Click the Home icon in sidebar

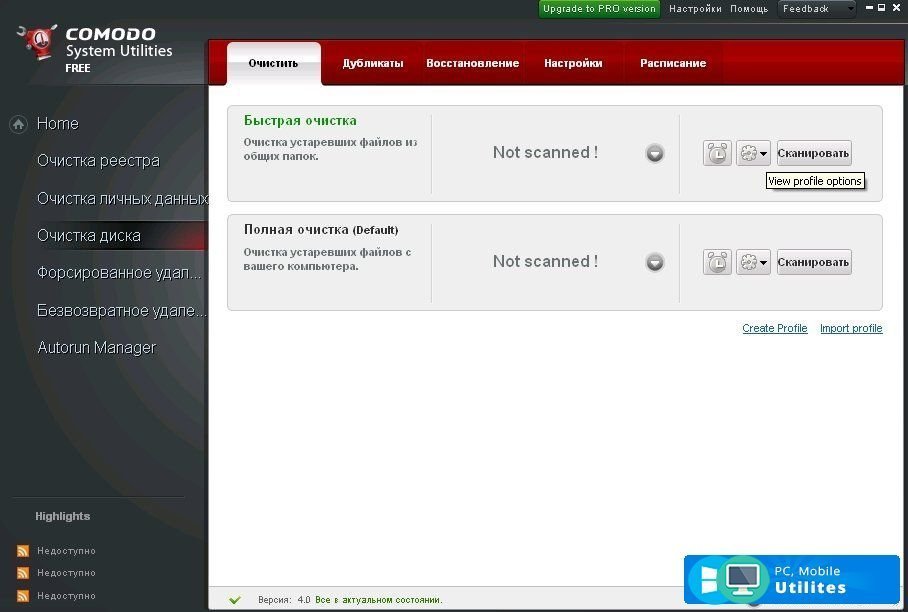(19, 124)
